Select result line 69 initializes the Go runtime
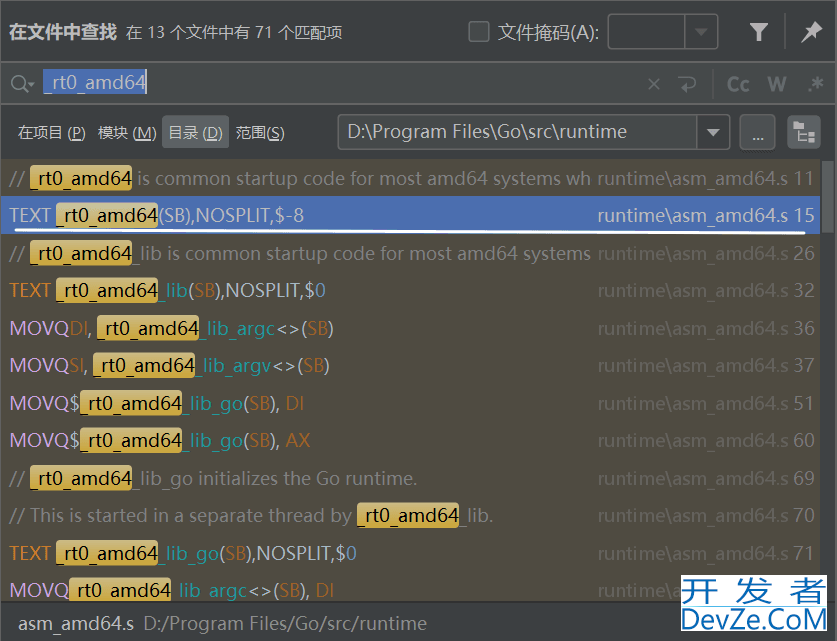The image size is (837, 641). [x=411, y=478]
